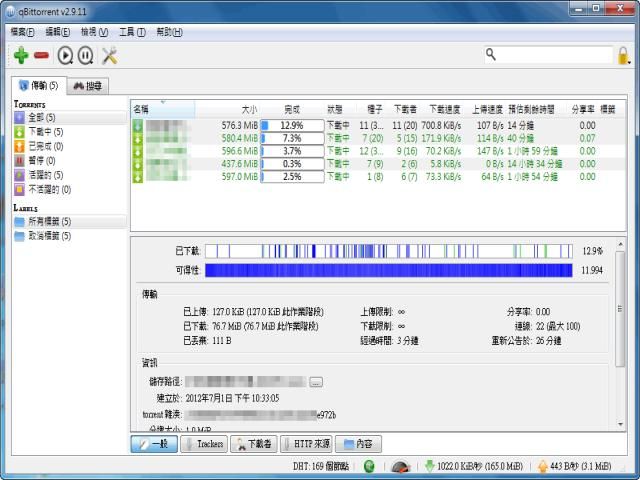Select the 下載中 (5) downloading filter in sidebar
640x480 pixels.
[44, 131]
